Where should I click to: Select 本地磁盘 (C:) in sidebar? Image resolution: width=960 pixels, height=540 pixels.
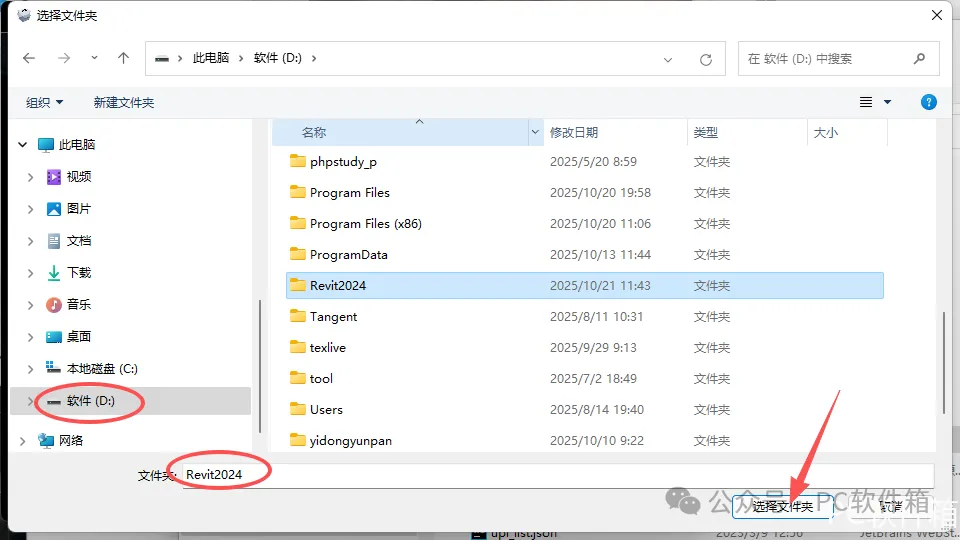102,369
